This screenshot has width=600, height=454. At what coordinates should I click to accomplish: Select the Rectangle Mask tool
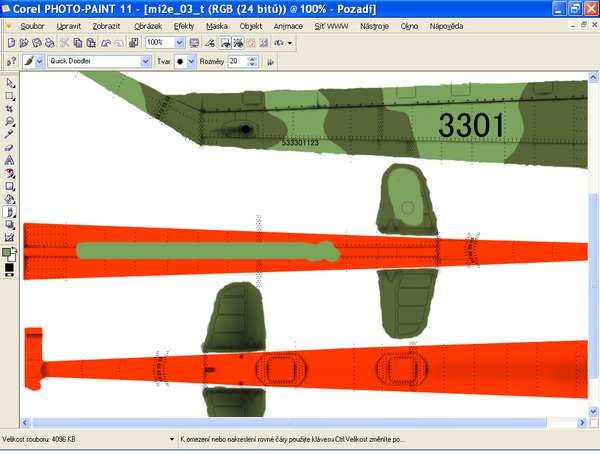point(10,96)
